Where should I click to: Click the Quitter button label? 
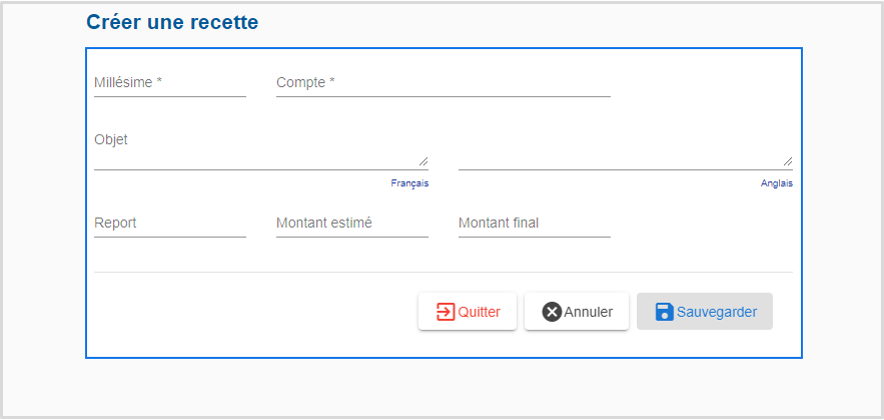(x=479, y=312)
